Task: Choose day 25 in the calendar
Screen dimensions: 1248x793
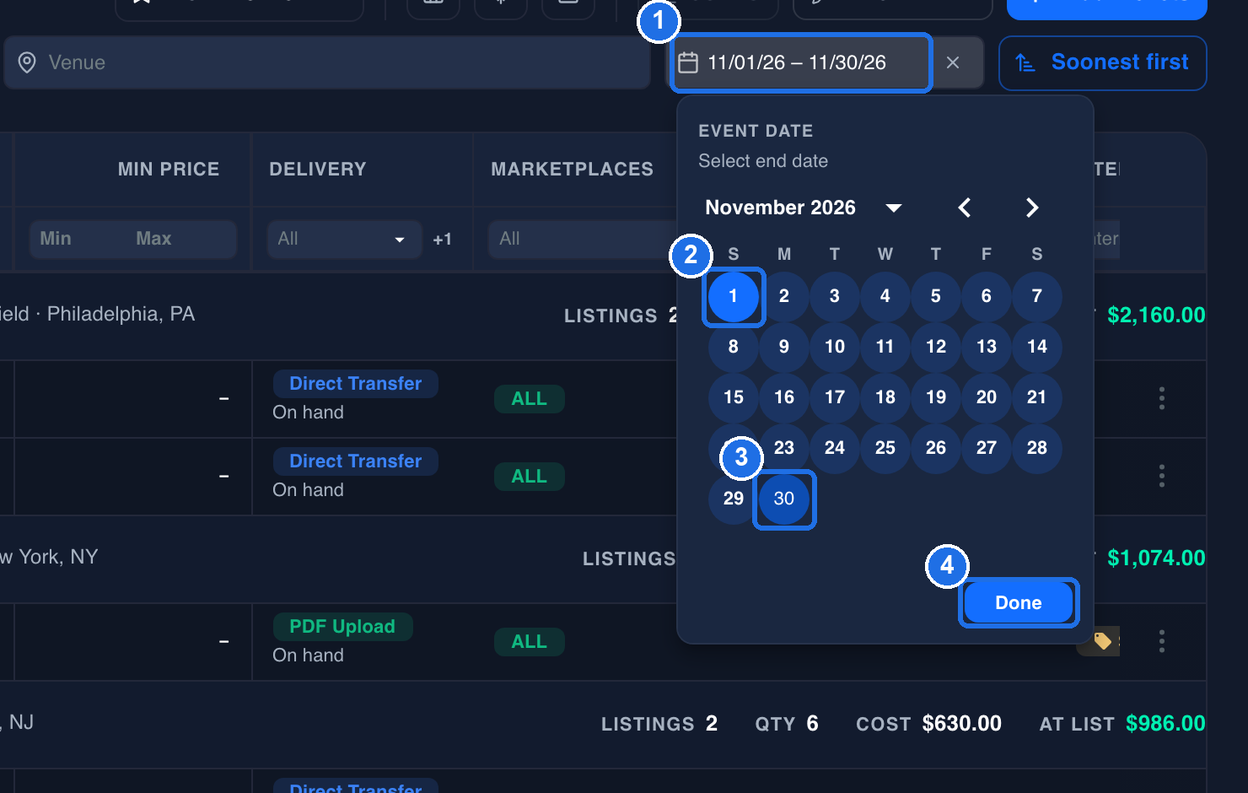Action: [885, 448]
